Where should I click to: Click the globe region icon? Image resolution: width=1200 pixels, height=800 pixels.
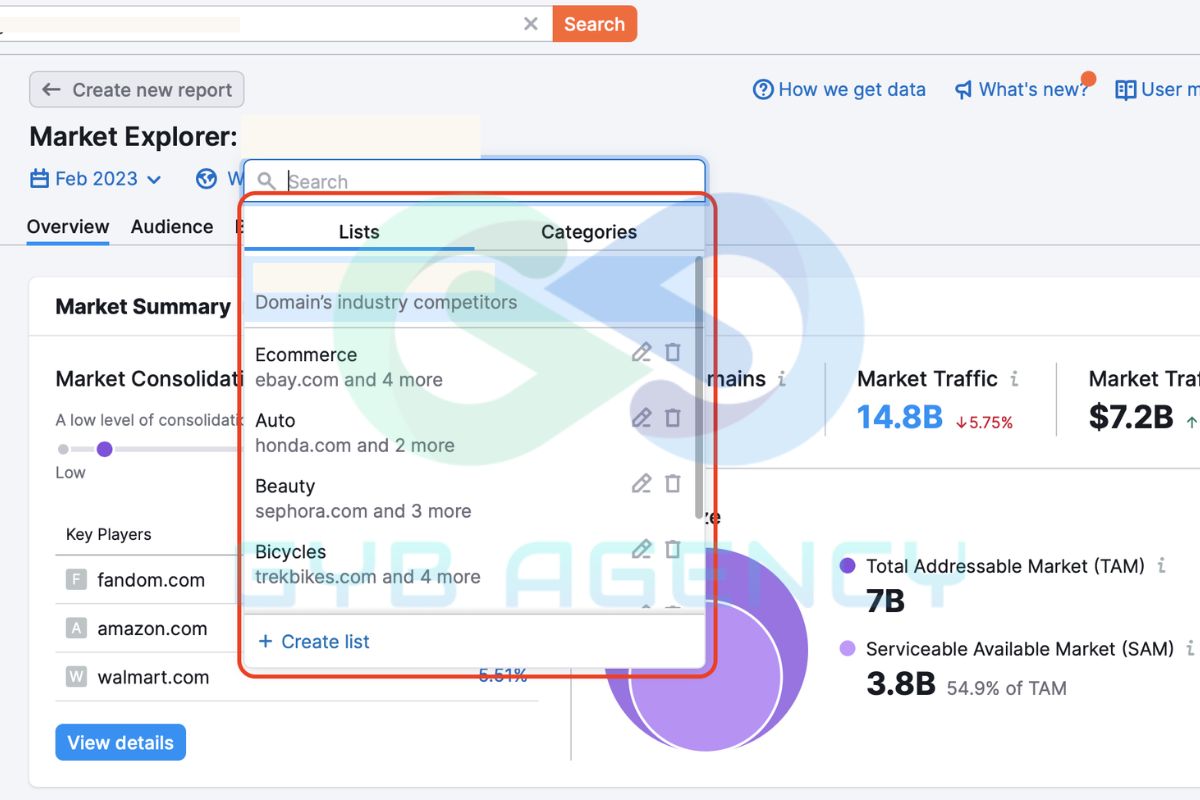207,179
